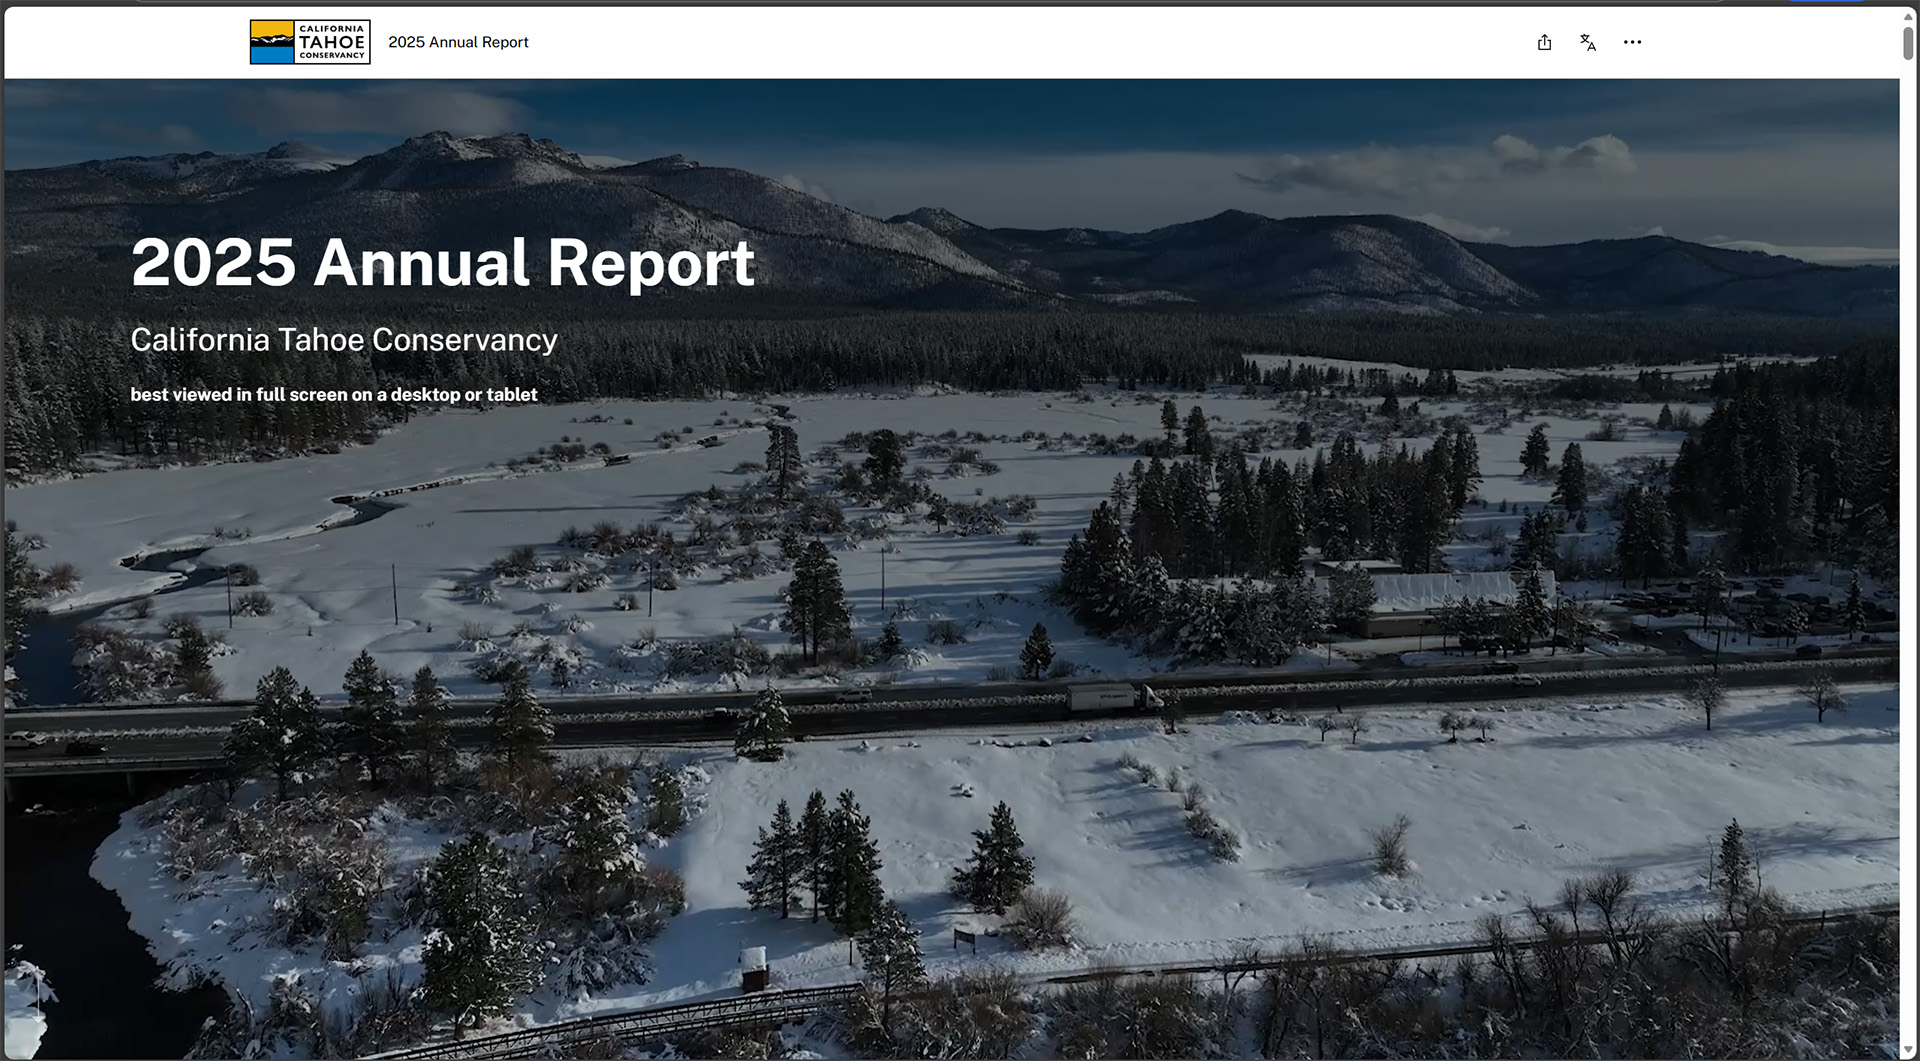Select the 2025 Annual Report header title
Viewport: 1920px width, 1061px height.
pos(458,42)
